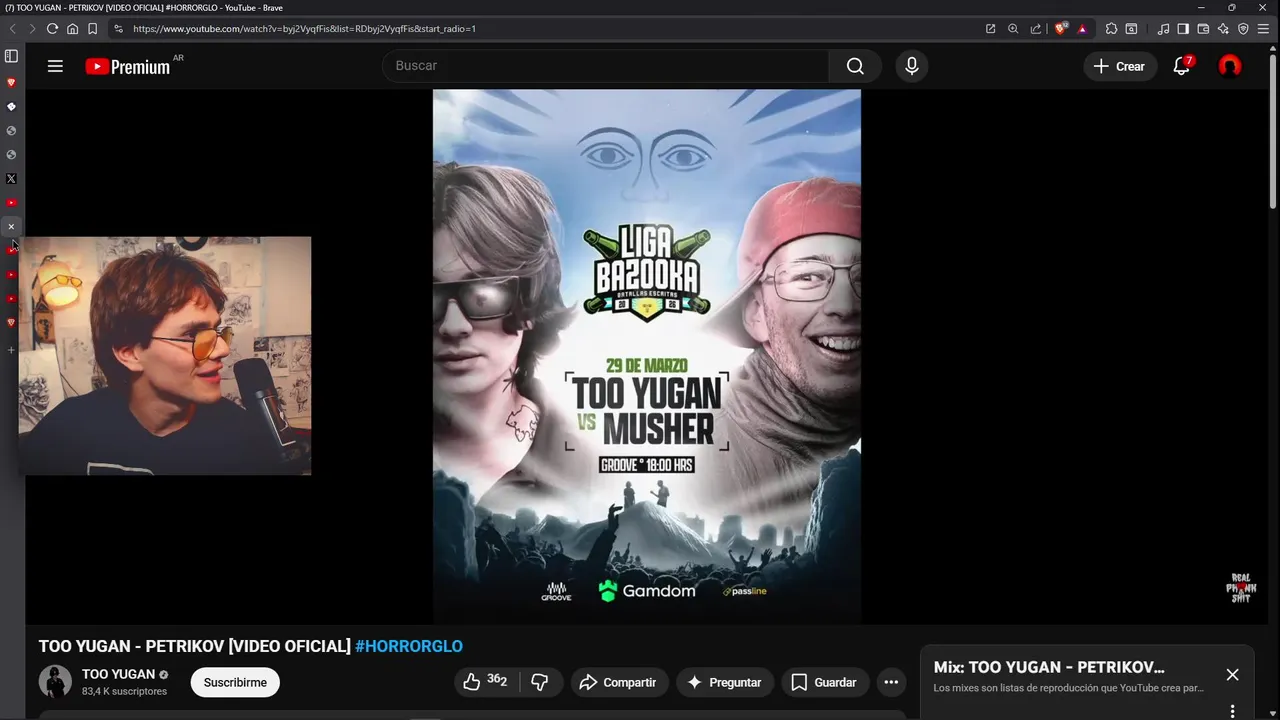Click the video player to pause
The height and width of the screenshot is (720, 1280).
646,357
